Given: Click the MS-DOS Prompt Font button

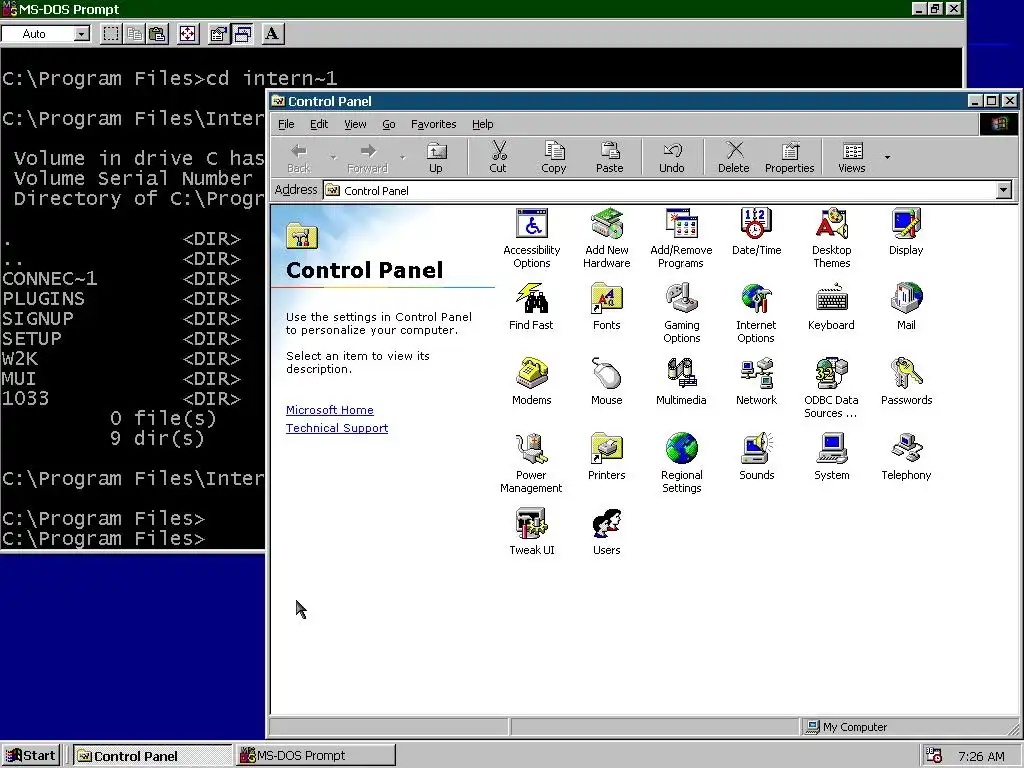Looking at the screenshot, I should coord(272,34).
